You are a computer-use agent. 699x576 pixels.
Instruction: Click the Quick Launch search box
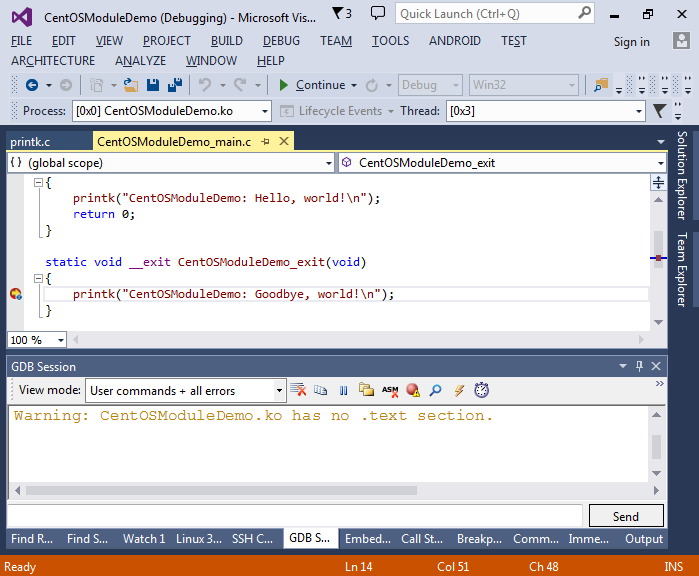click(495, 13)
